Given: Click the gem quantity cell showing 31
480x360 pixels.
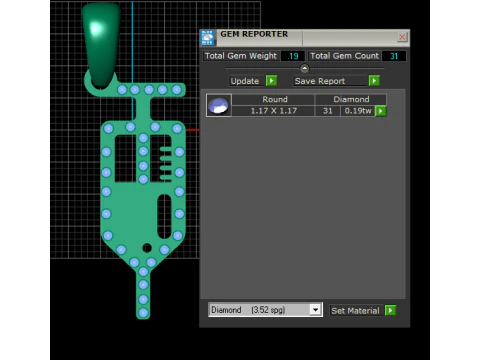Looking at the screenshot, I should (328, 111).
